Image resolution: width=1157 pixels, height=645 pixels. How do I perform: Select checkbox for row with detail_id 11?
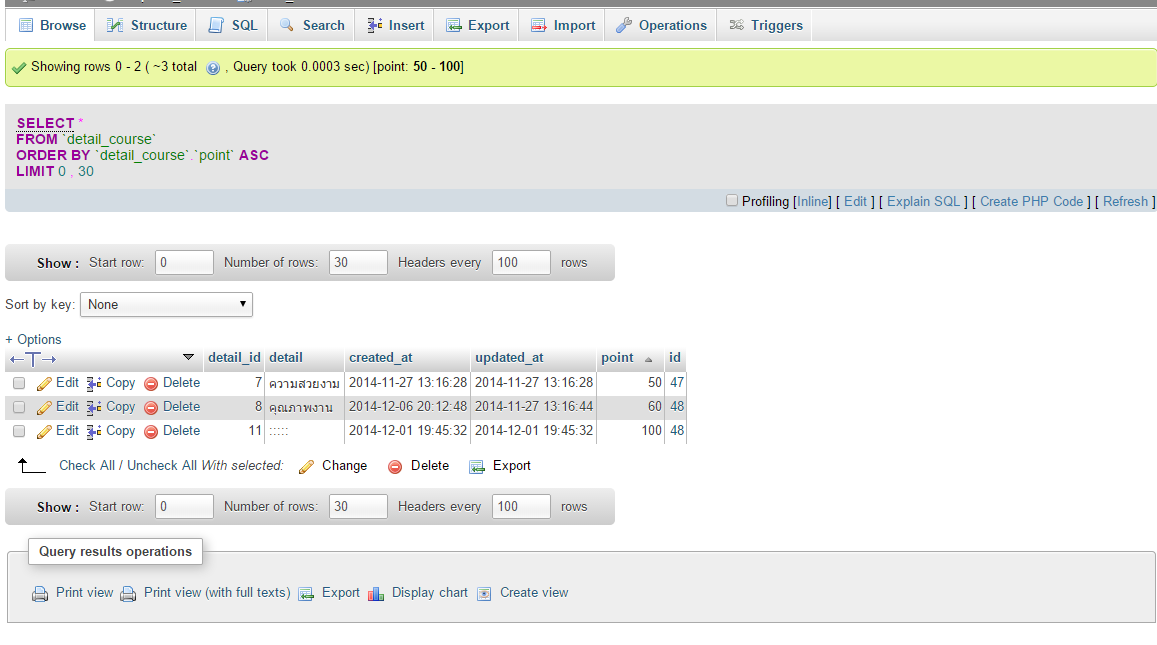19,431
